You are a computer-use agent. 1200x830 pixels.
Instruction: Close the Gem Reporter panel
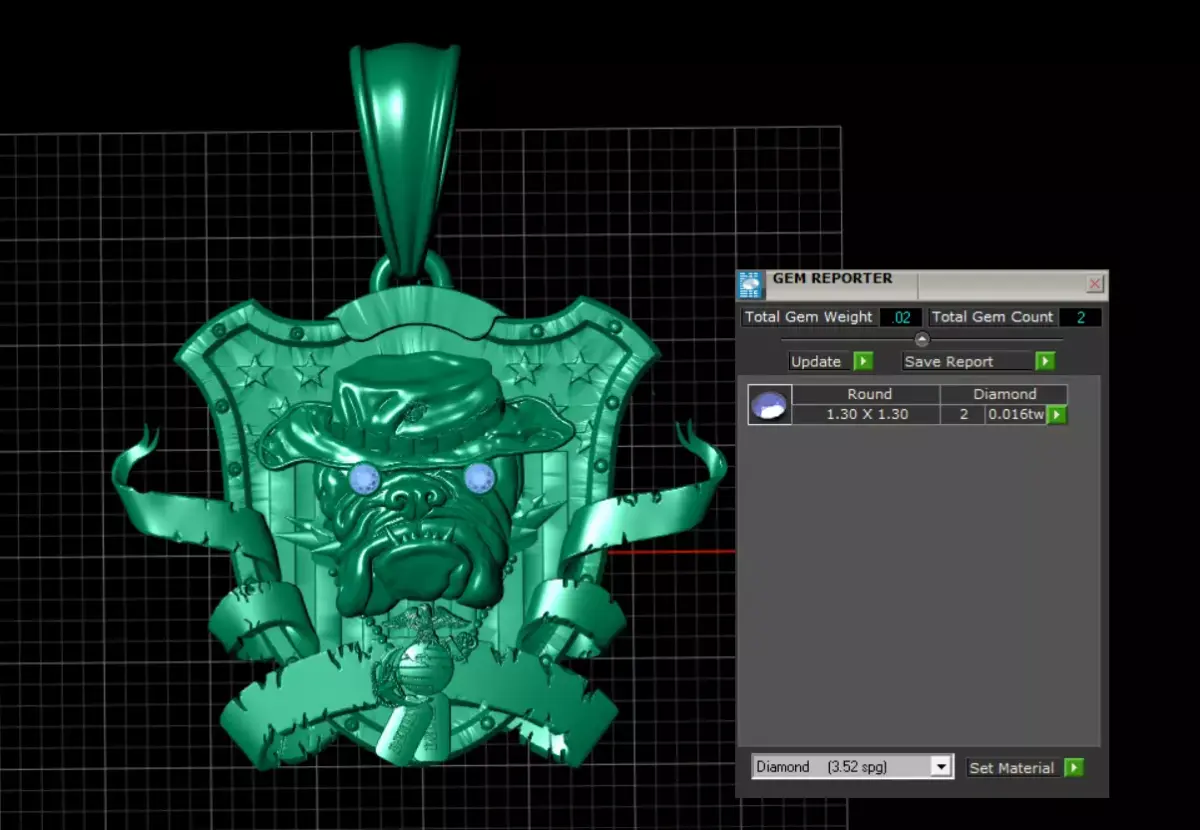[x=1095, y=284]
